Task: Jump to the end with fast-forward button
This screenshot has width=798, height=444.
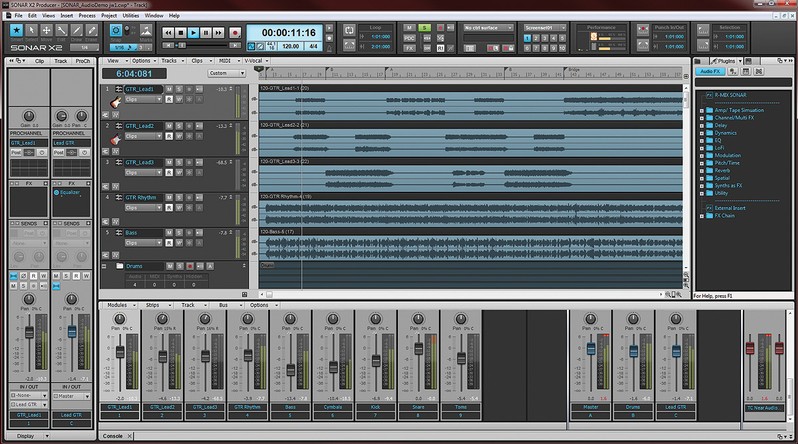Action: (x=219, y=33)
